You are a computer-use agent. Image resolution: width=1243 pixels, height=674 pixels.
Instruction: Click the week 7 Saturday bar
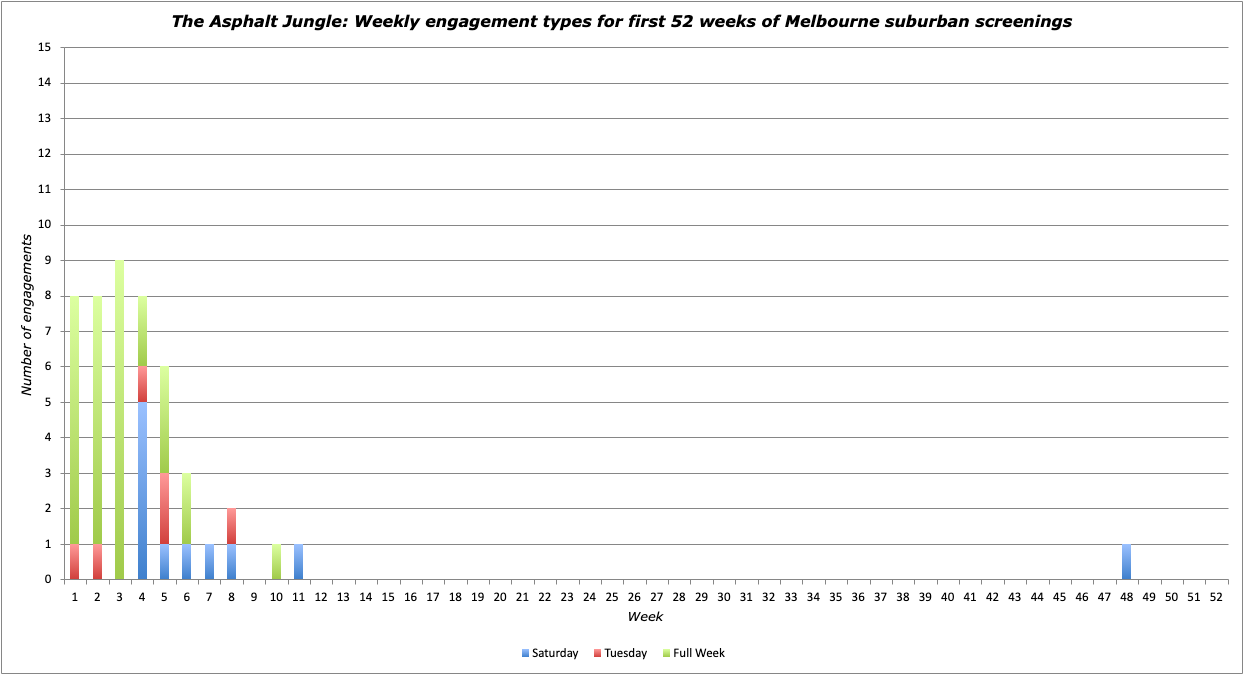[209, 562]
